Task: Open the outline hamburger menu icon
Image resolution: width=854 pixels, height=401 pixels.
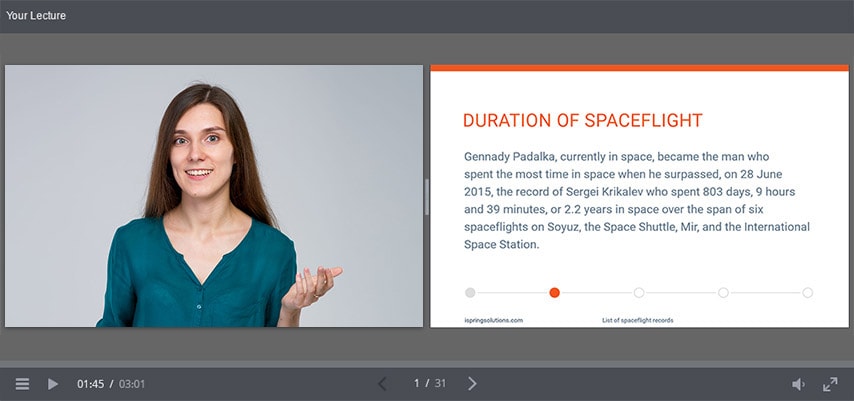Action: coord(22,384)
